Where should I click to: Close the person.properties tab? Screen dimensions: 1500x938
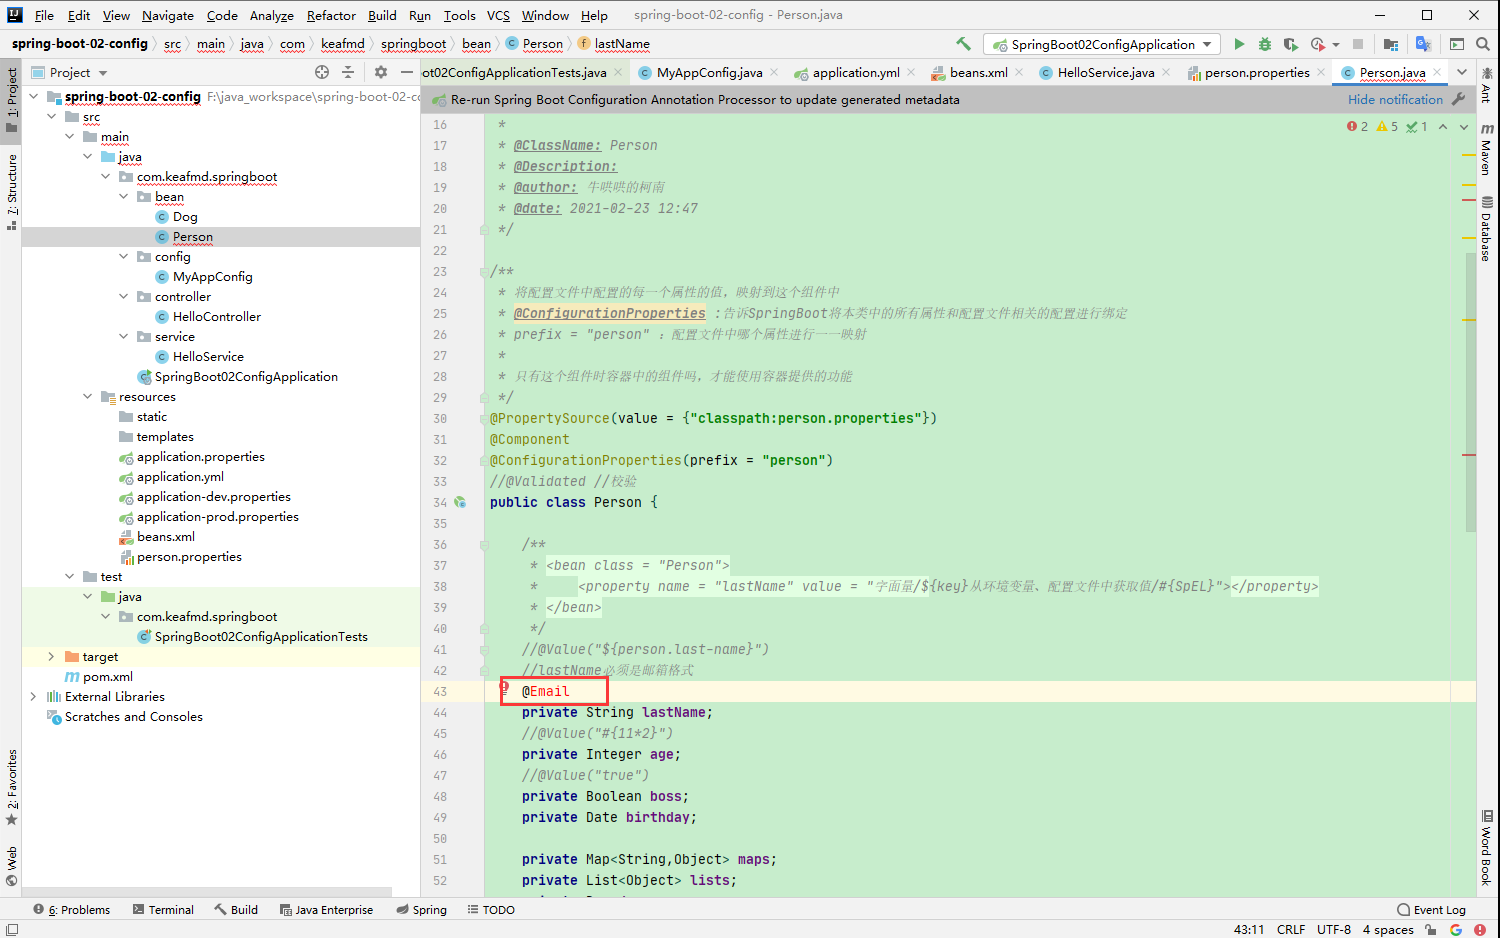[x=1321, y=72]
